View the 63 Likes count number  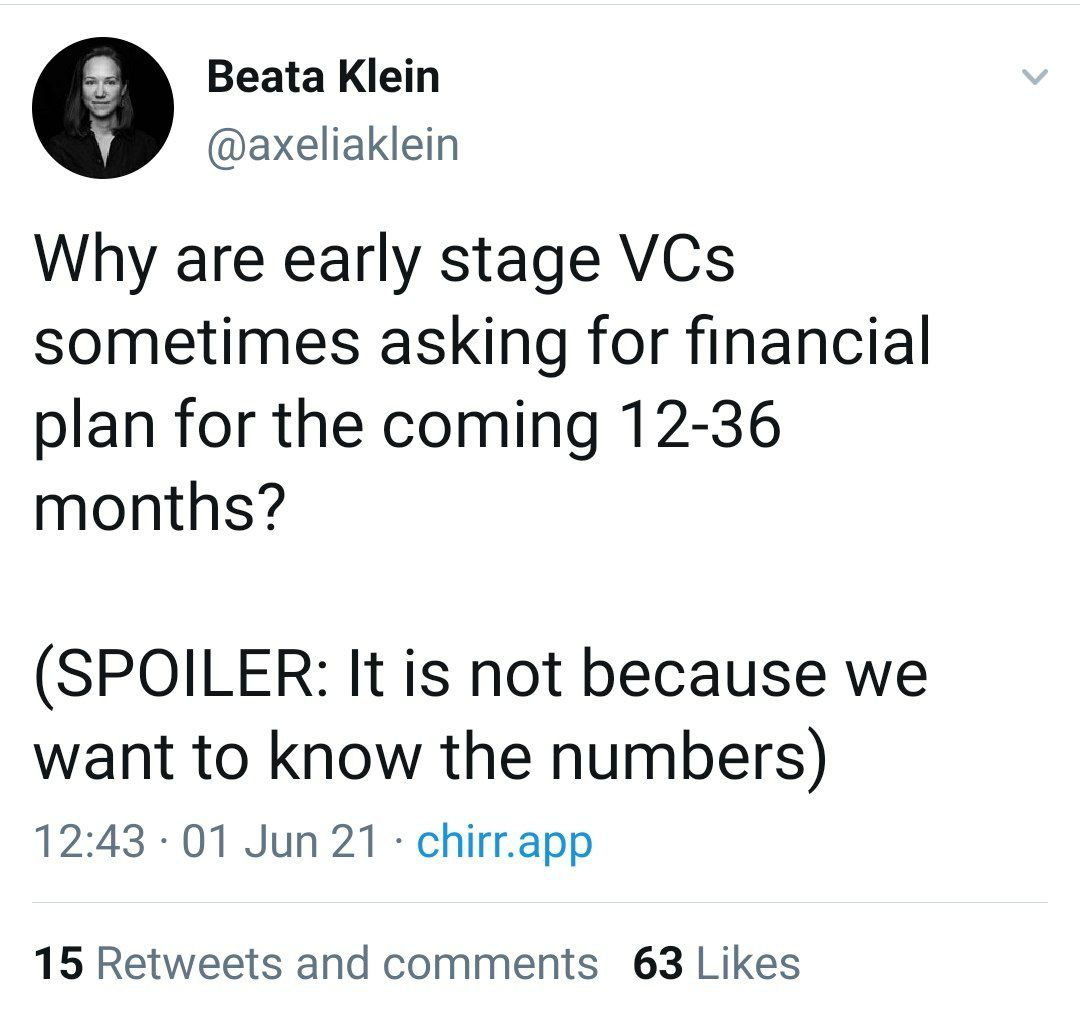[658, 962]
